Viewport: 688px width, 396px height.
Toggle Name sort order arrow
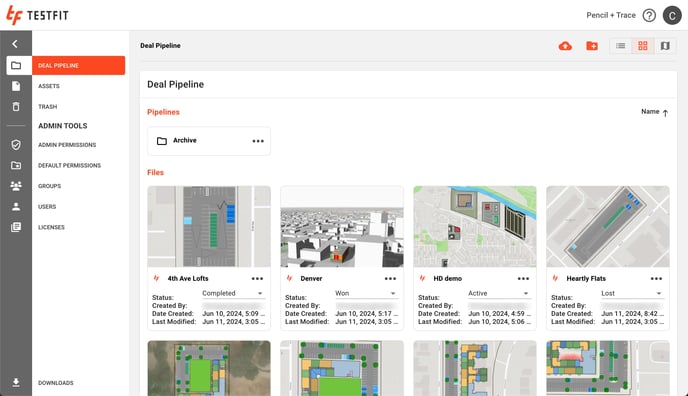pos(665,113)
